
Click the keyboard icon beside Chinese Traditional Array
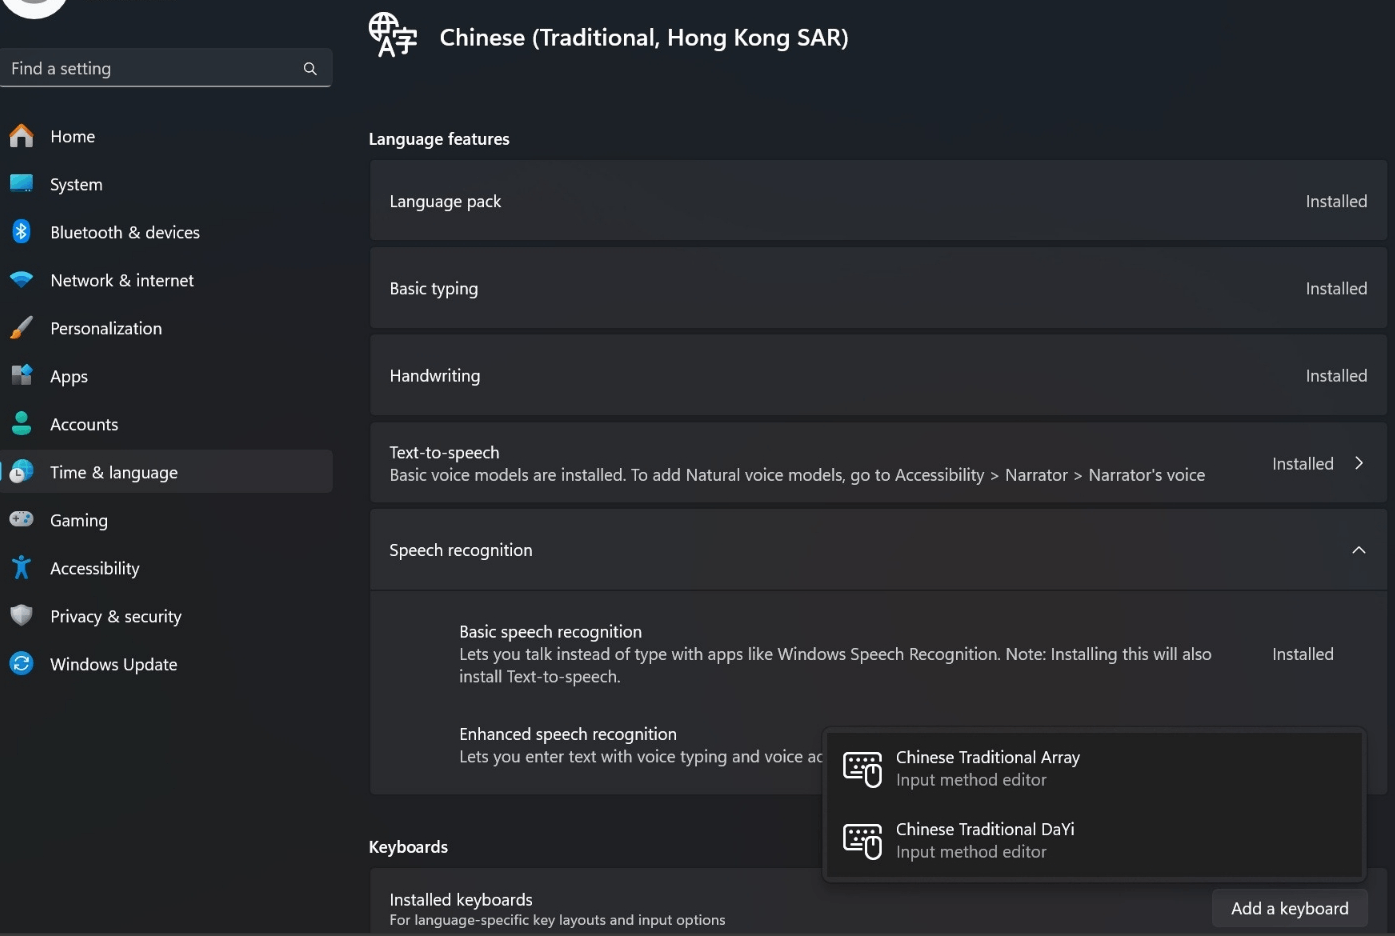pyautogui.click(x=862, y=768)
